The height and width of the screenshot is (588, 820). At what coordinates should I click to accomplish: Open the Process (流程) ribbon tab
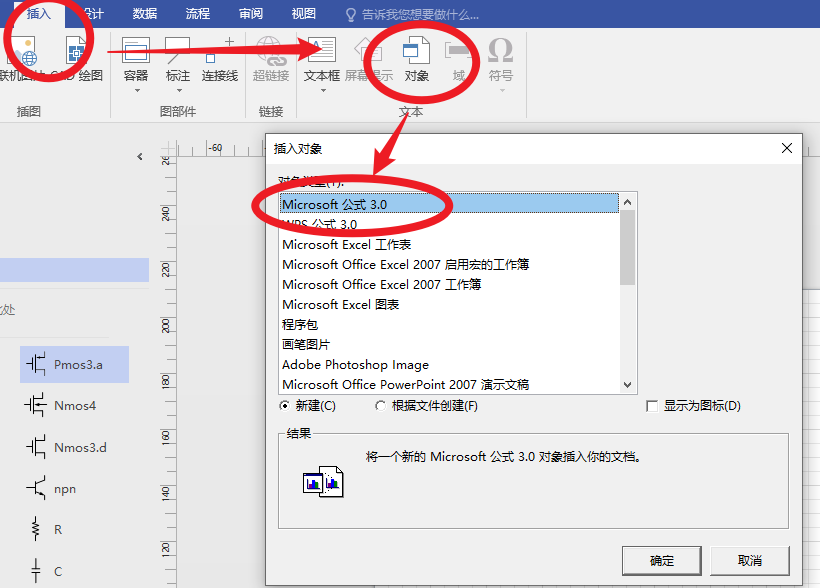tap(198, 14)
